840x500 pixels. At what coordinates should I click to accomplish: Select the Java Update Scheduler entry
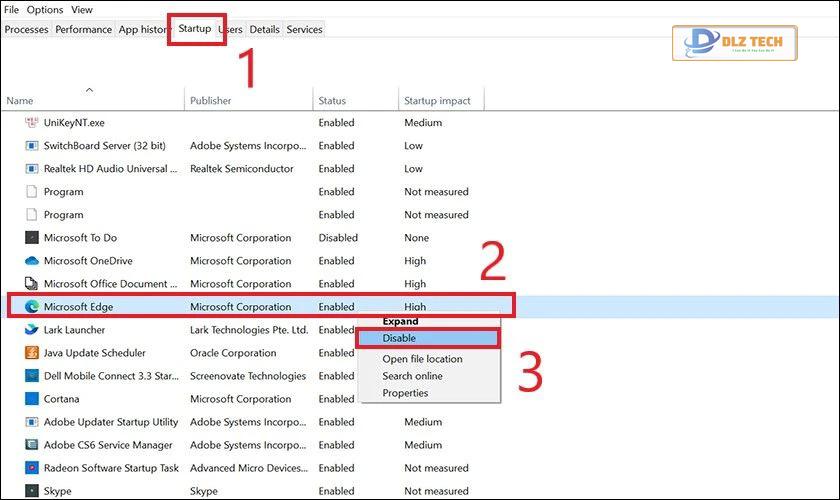[95, 353]
